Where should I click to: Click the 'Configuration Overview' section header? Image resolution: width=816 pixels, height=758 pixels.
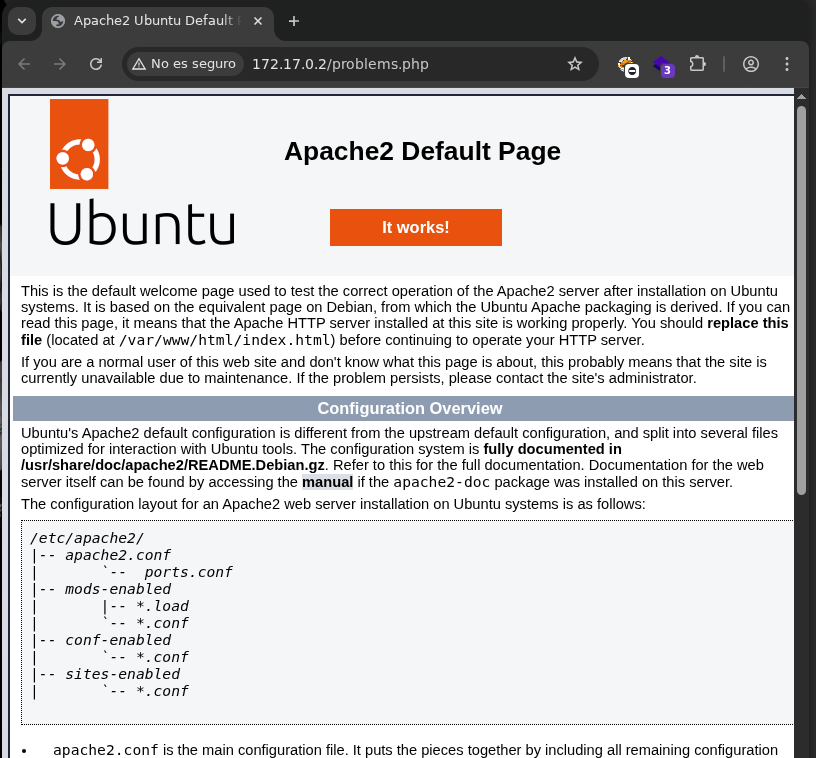[409, 408]
